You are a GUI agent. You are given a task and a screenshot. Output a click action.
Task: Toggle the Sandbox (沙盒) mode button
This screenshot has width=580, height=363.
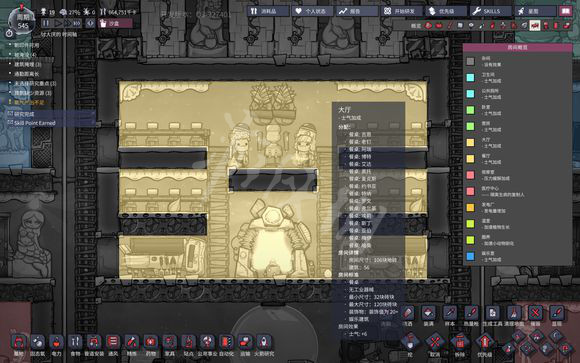[115, 23]
